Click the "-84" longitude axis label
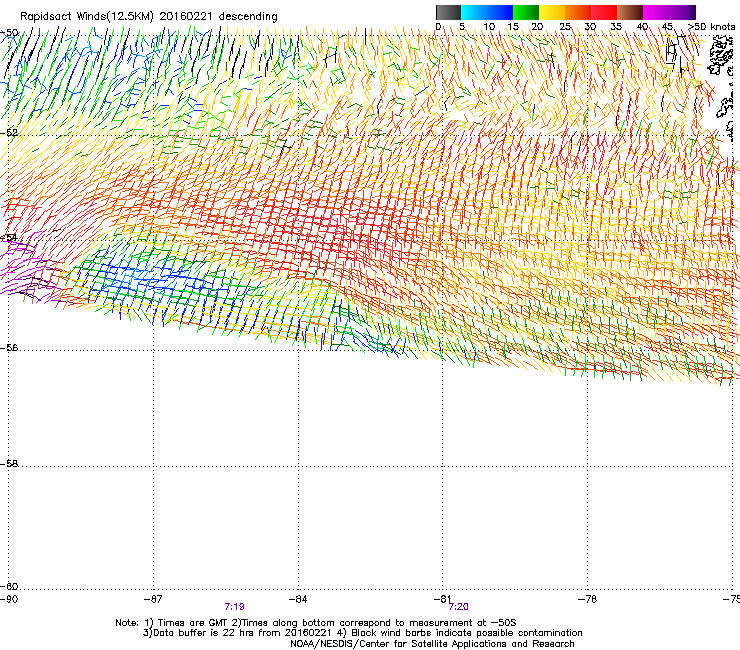740x650 pixels. tap(298, 599)
